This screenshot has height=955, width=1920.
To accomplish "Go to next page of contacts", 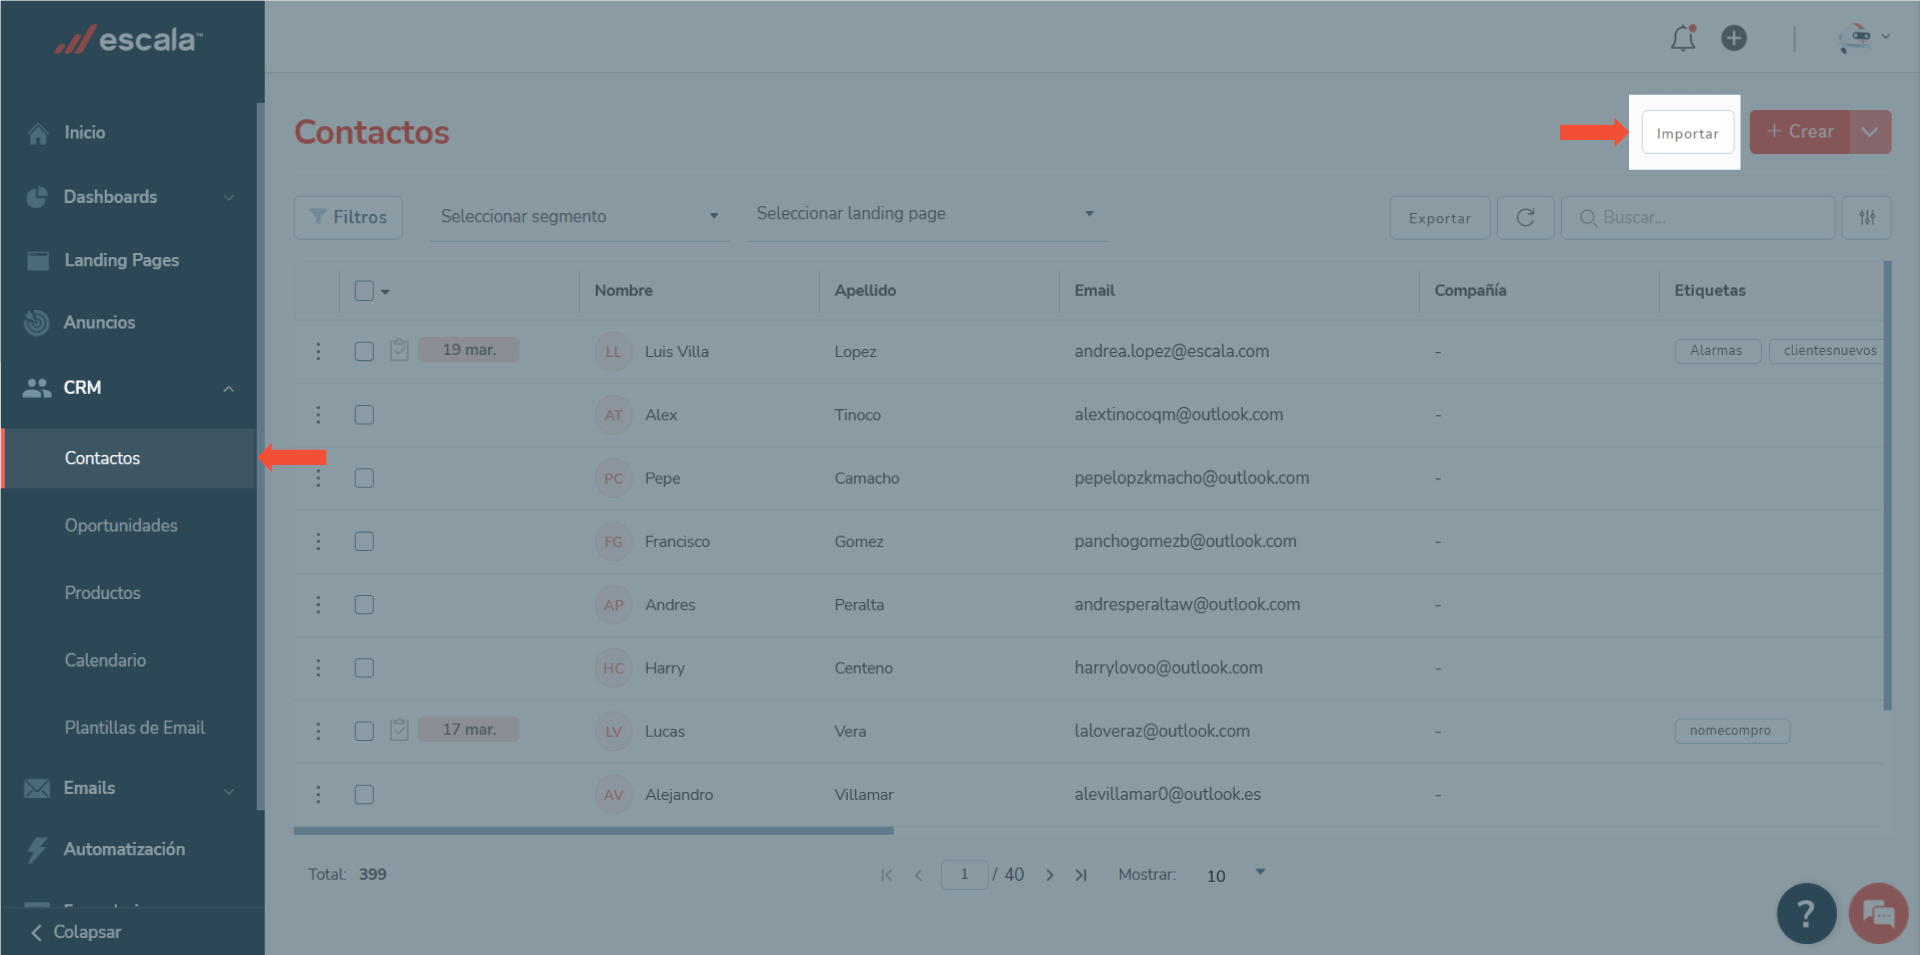I will [x=1049, y=875].
